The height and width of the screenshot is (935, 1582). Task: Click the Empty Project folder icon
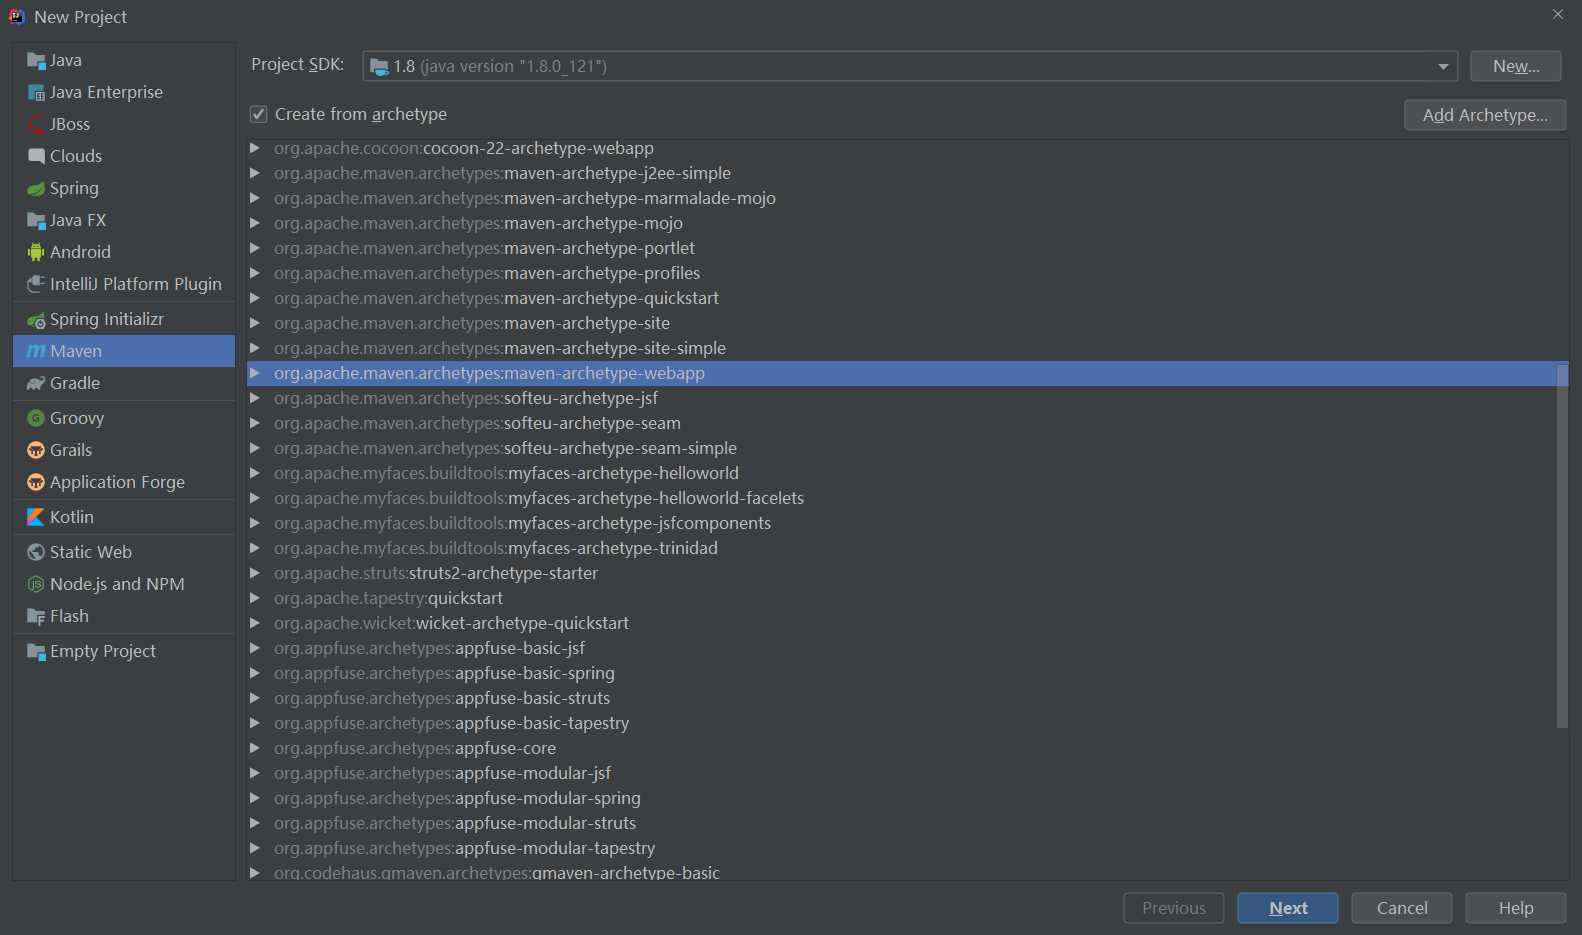point(36,652)
